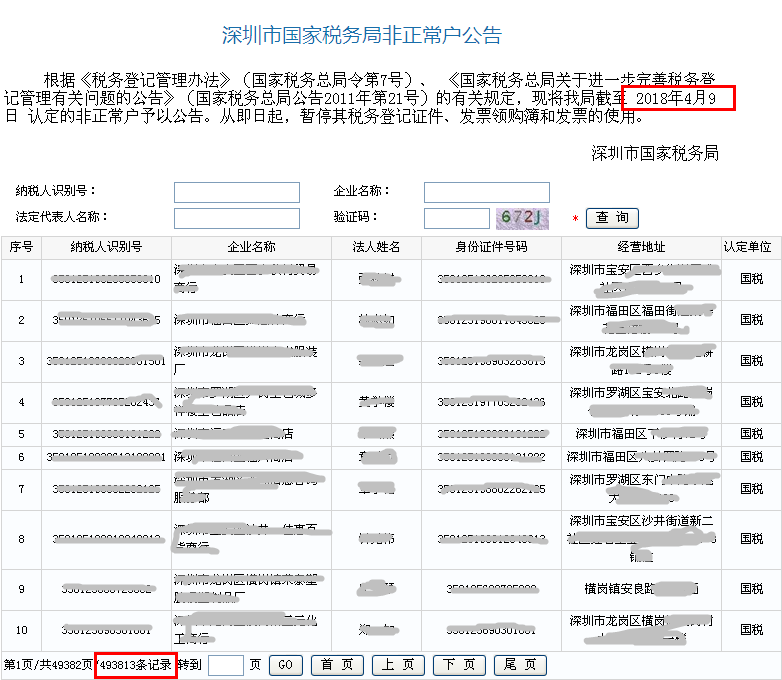Click the 第1页/共49382页 page indicator
782x680 pixels.
48,665
